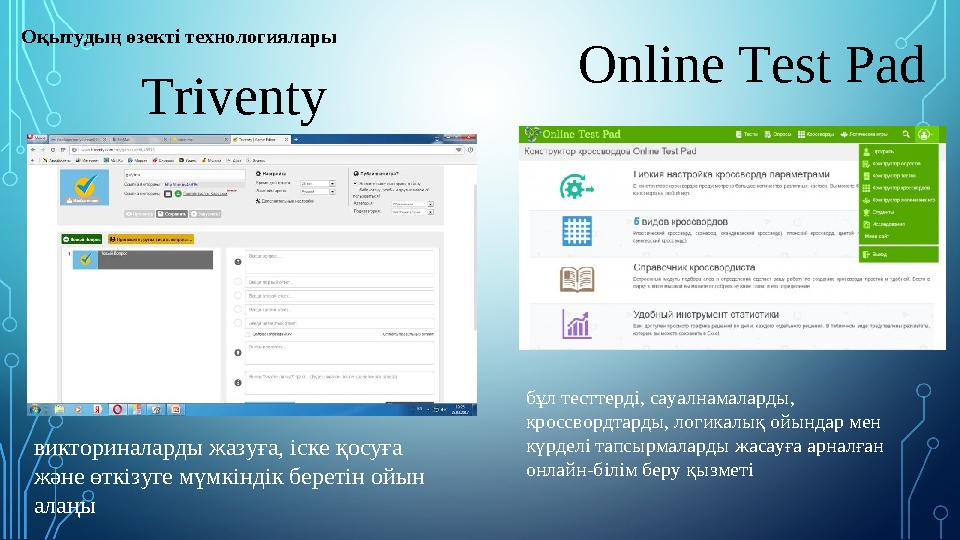Viewport: 960px width, 540px height.
Task: Select Конструктор логических игр in user menu
Action: click(899, 200)
